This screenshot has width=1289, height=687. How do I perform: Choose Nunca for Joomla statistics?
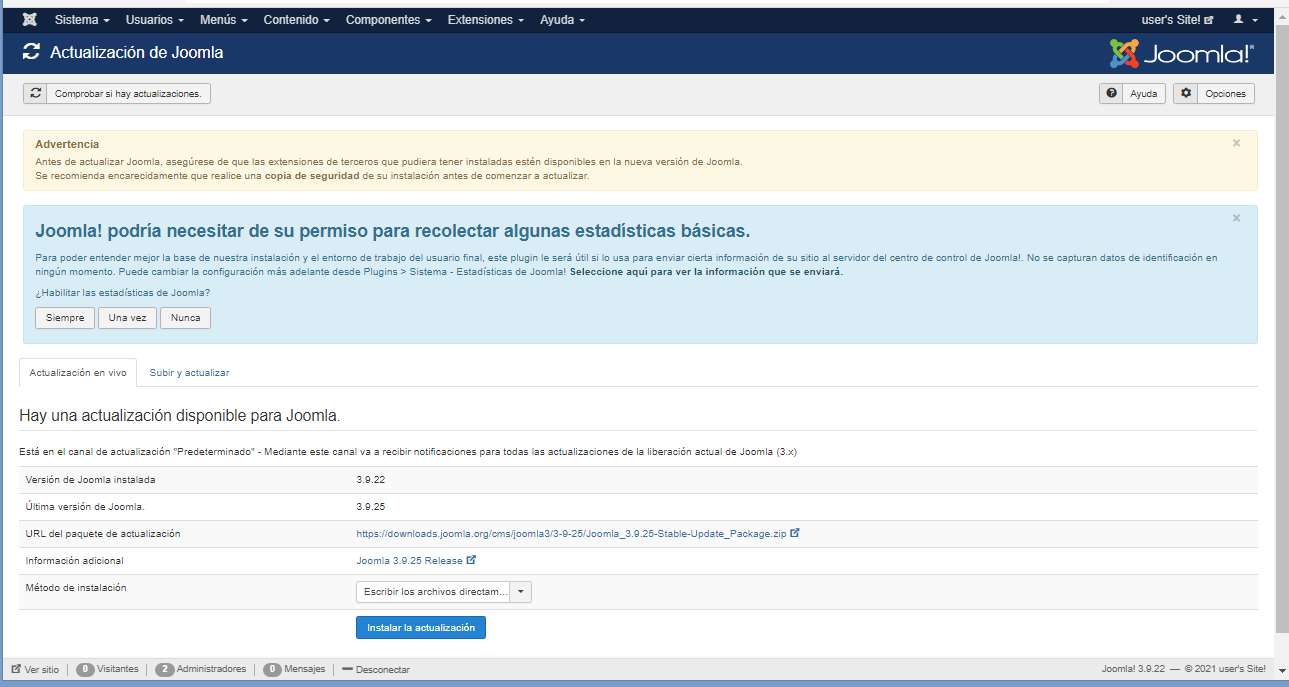pyautogui.click(x=185, y=318)
